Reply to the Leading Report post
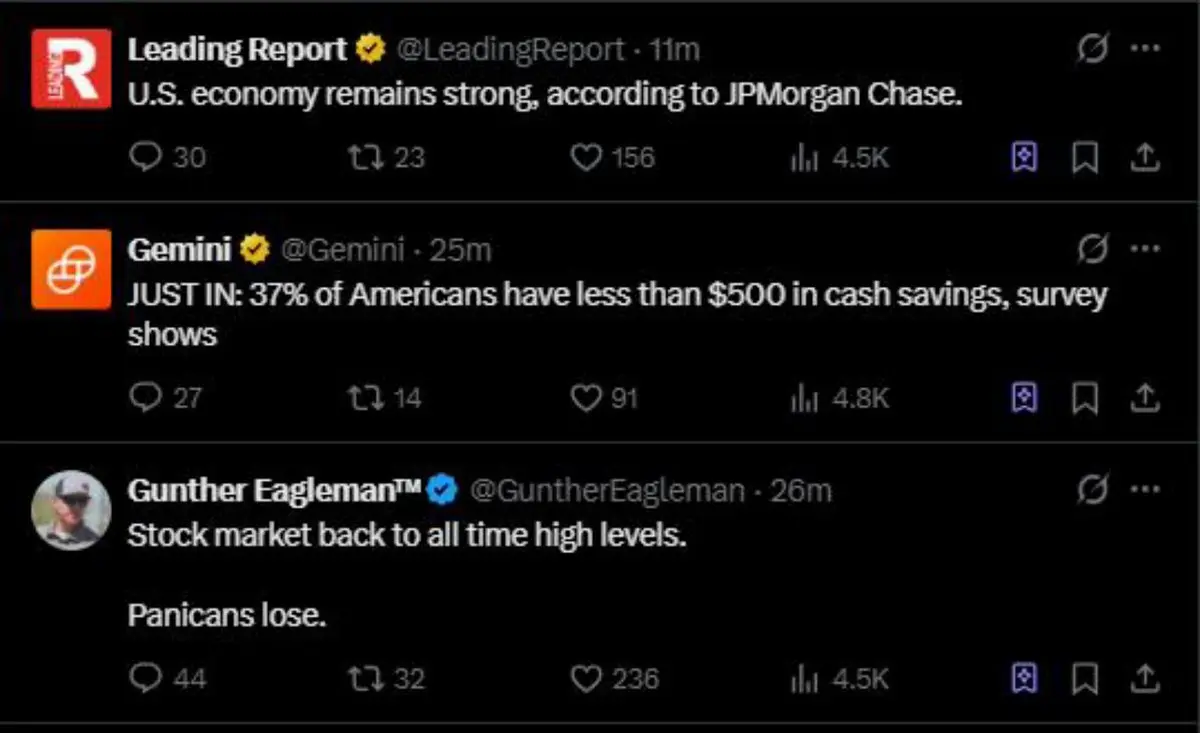The width and height of the screenshot is (1200, 733). [x=146, y=158]
